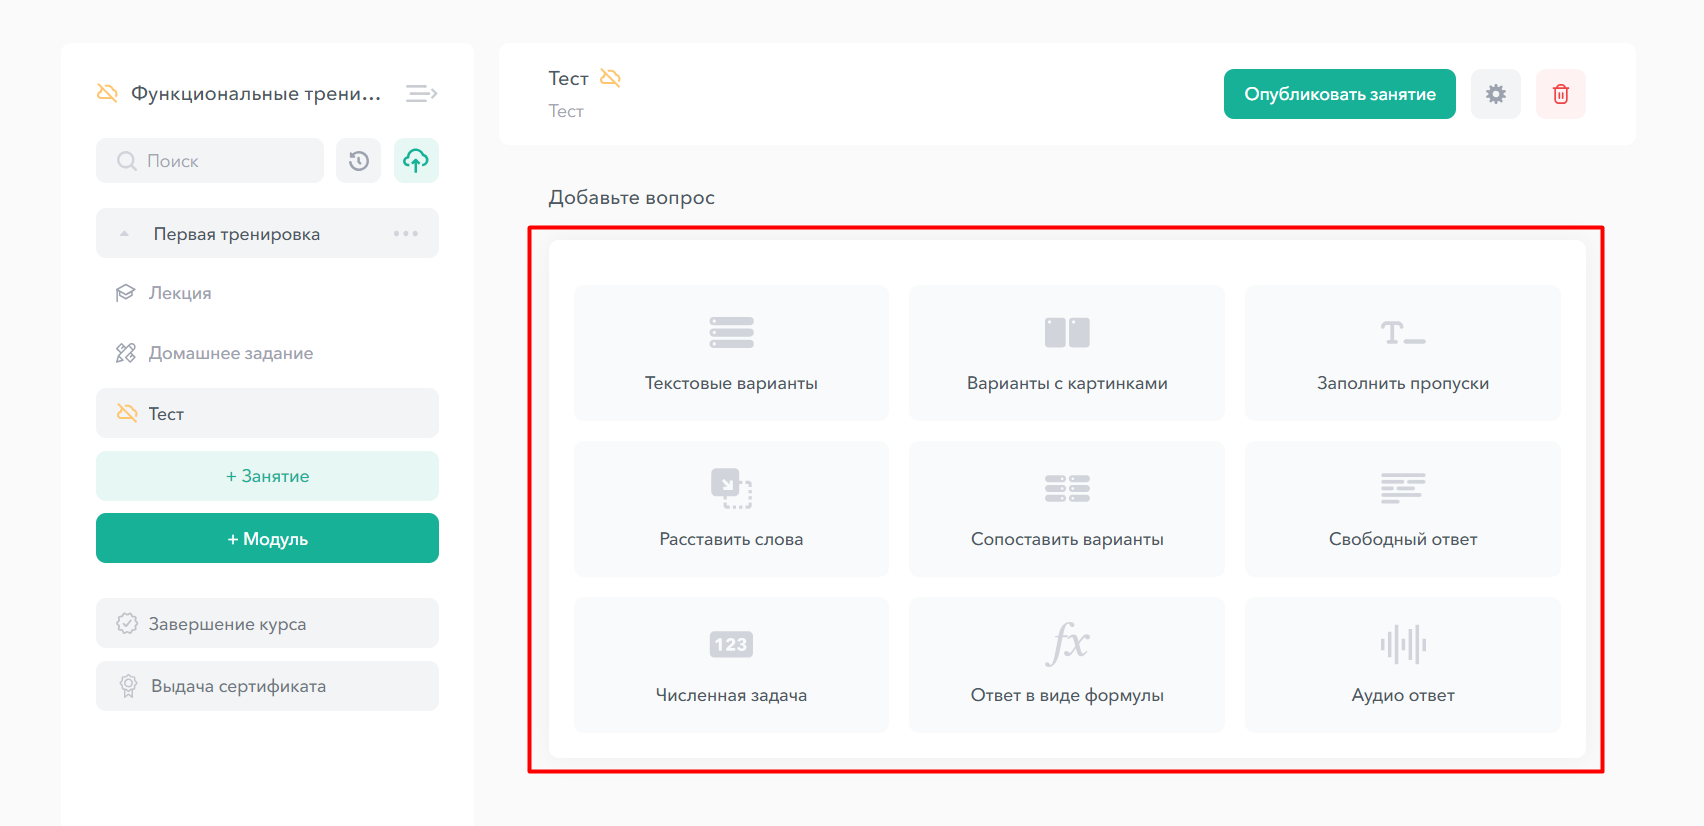This screenshot has width=1704, height=826.
Task: Collapse the Первая тренировка module arrow
Action: (124, 234)
